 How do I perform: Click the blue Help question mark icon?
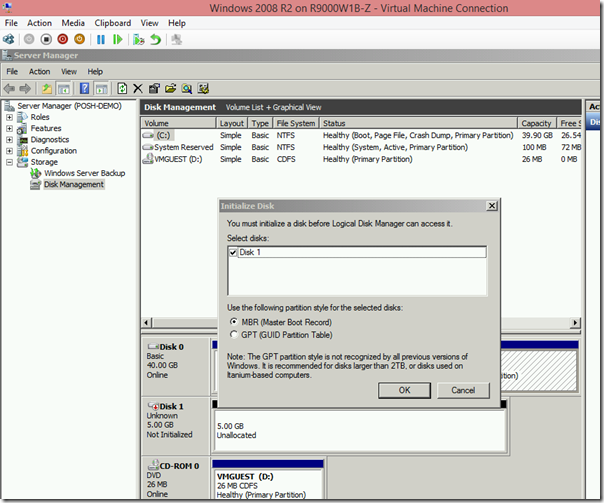[84, 89]
